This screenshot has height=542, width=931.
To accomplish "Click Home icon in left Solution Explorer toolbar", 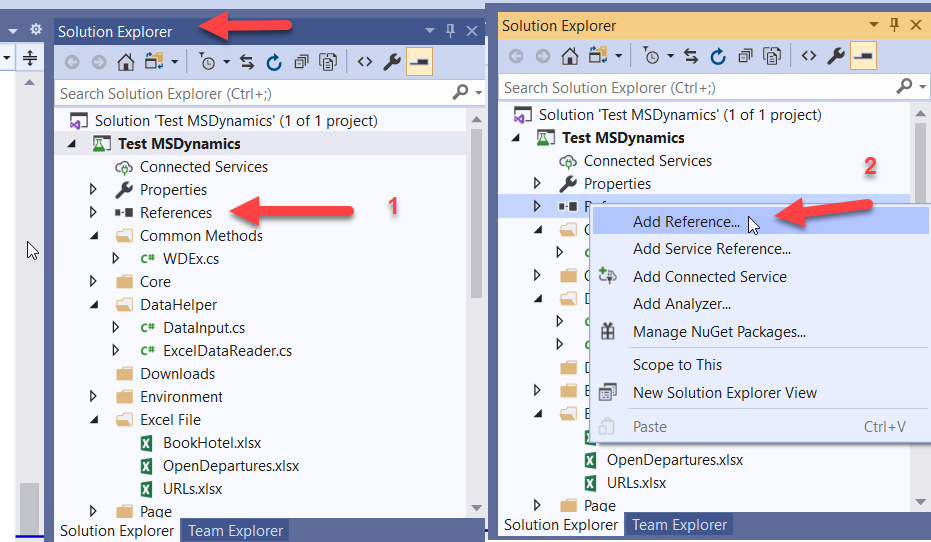I will tap(126, 62).
